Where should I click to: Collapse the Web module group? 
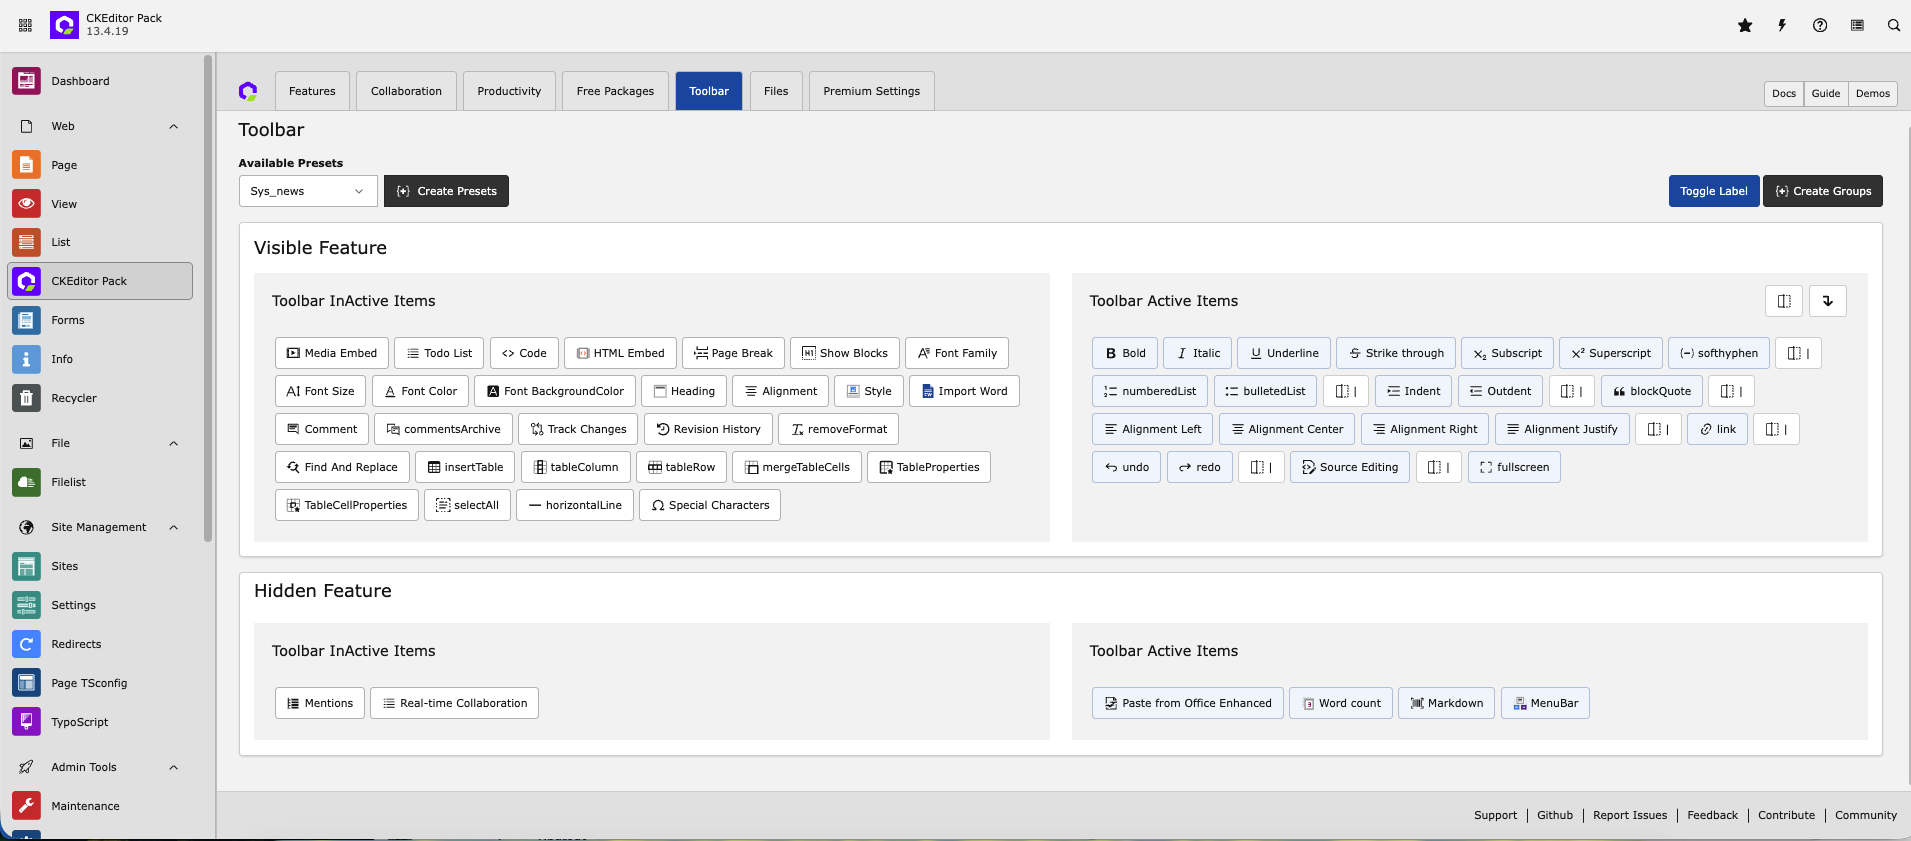coord(173,127)
